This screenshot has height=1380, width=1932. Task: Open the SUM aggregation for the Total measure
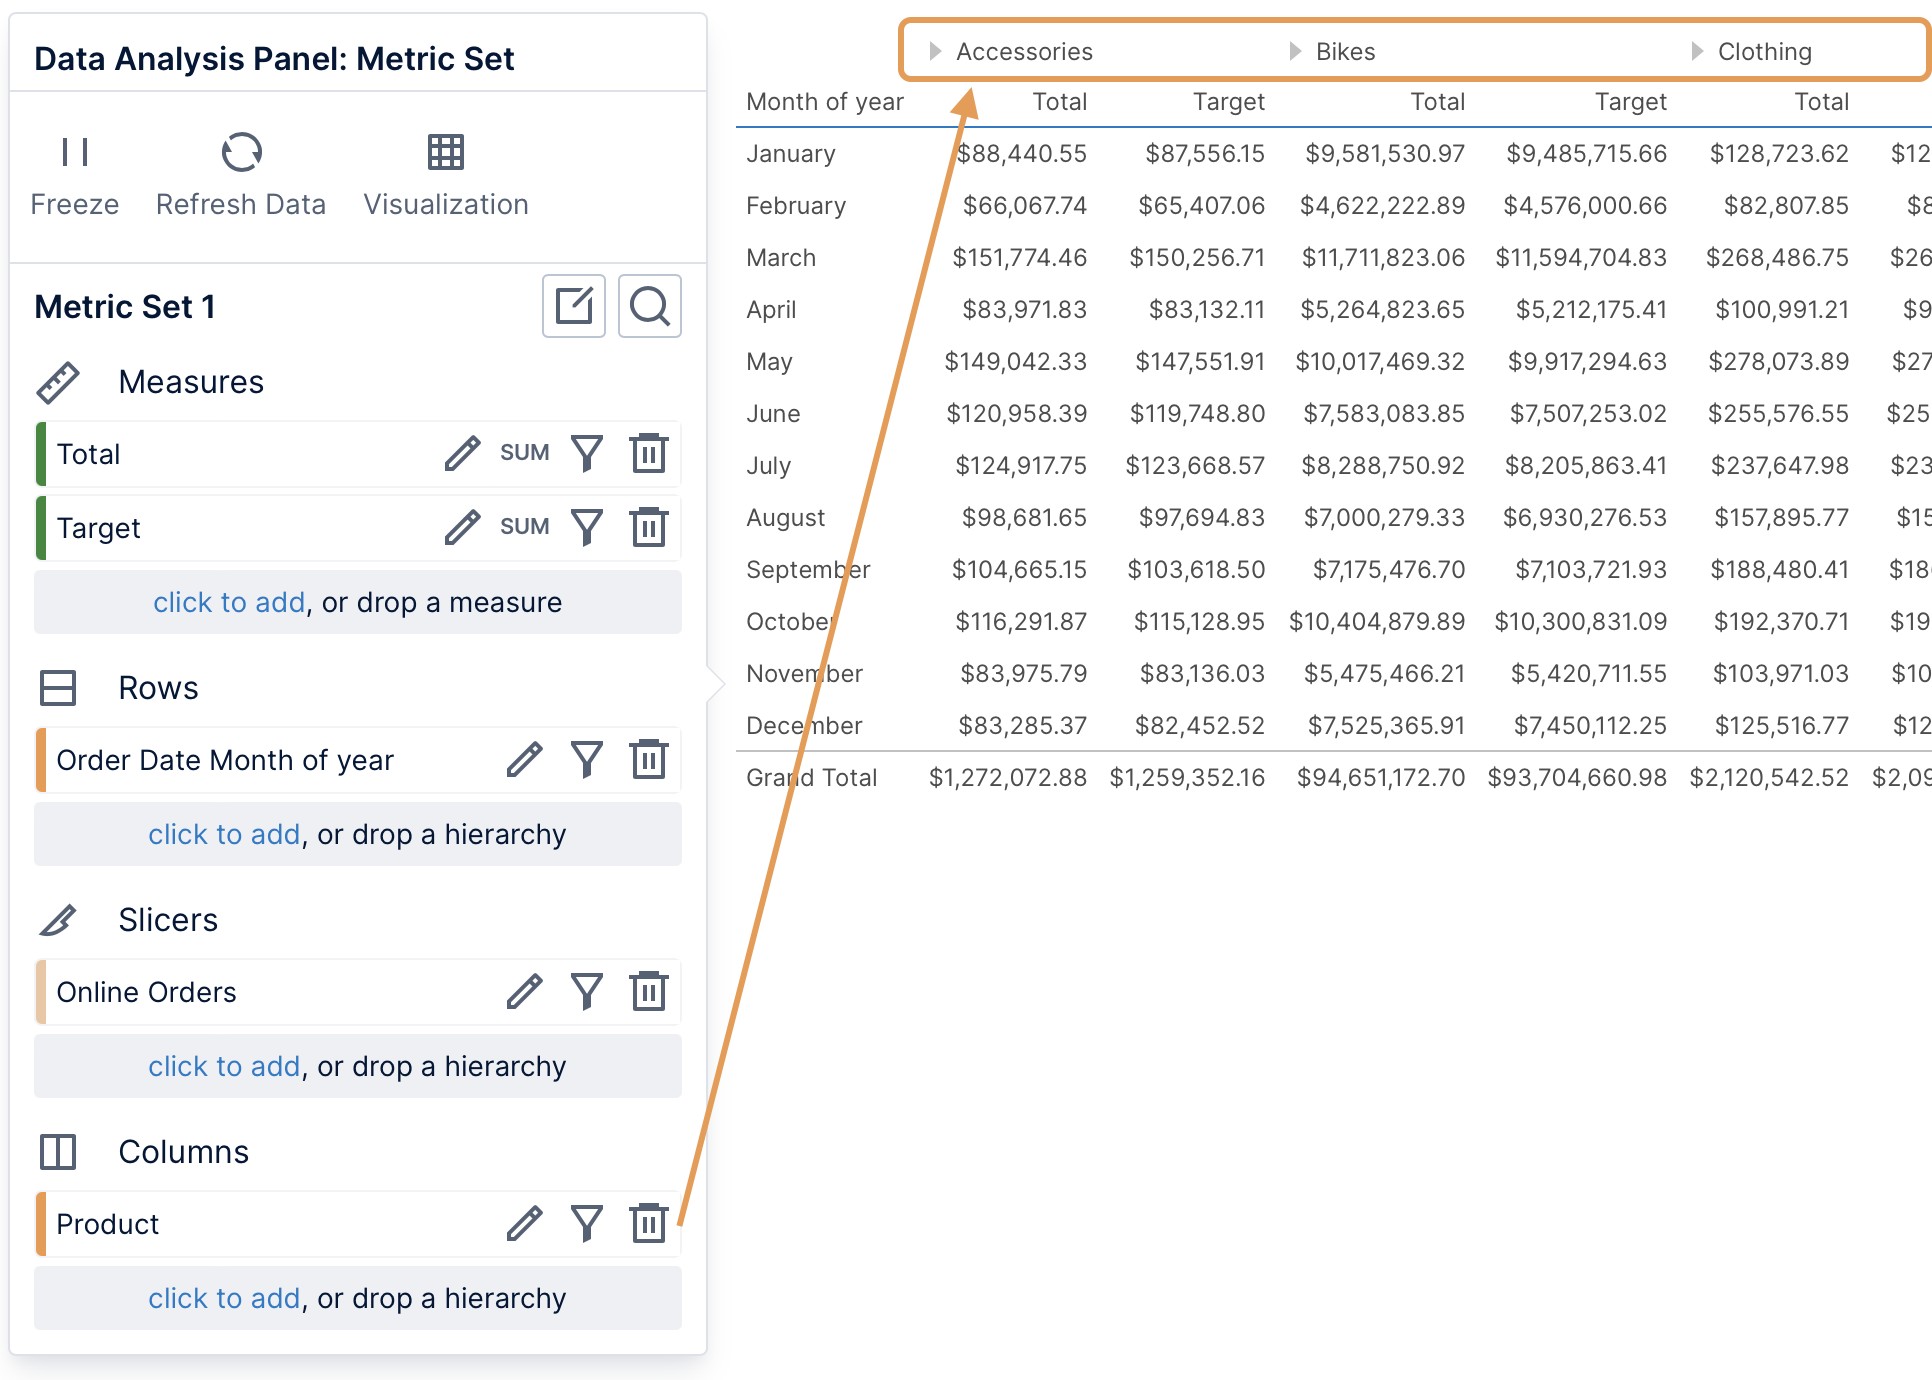(524, 453)
